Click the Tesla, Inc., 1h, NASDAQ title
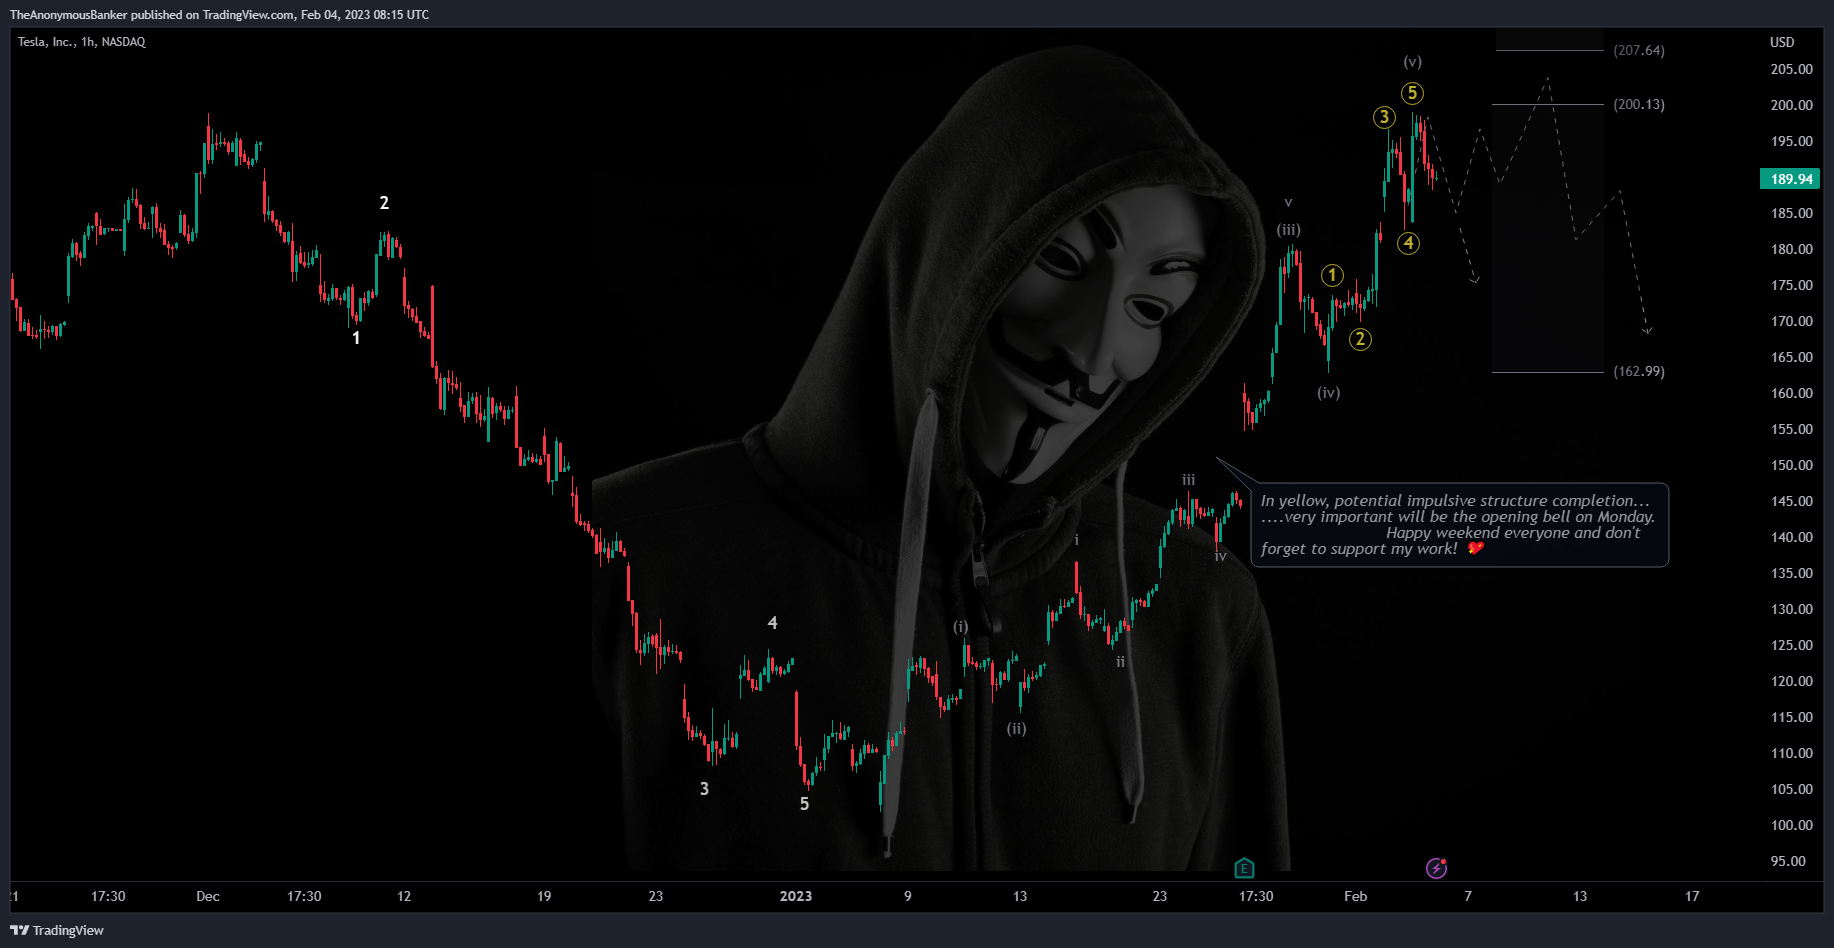Image resolution: width=1834 pixels, height=948 pixels. (81, 42)
